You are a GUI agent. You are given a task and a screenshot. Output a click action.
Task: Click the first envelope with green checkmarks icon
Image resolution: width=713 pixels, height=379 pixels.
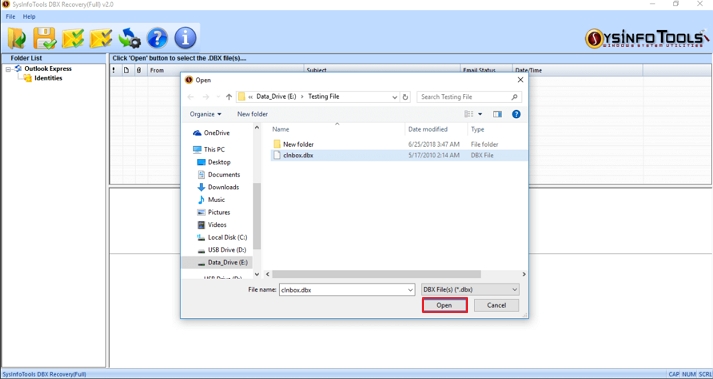click(73, 38)
